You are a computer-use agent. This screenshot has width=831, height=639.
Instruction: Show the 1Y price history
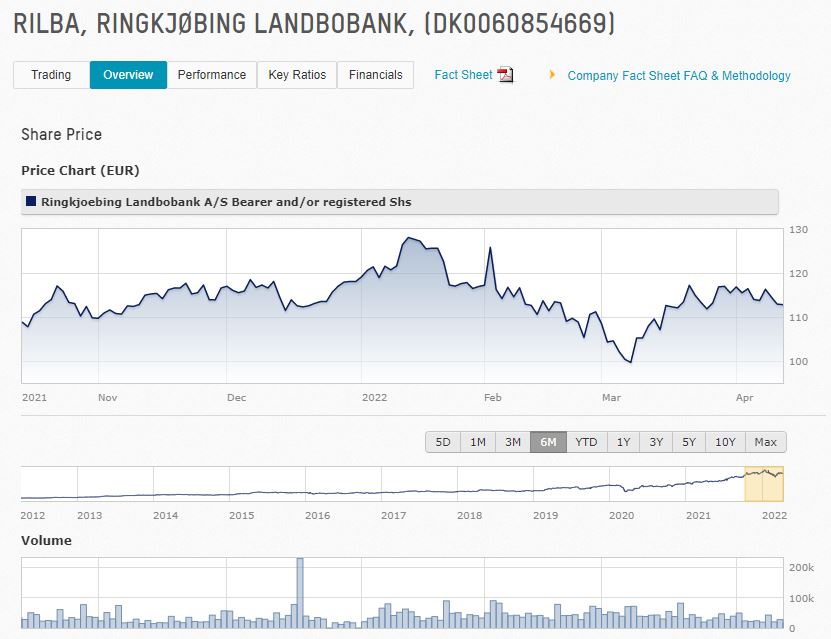[x=623, y=442]
